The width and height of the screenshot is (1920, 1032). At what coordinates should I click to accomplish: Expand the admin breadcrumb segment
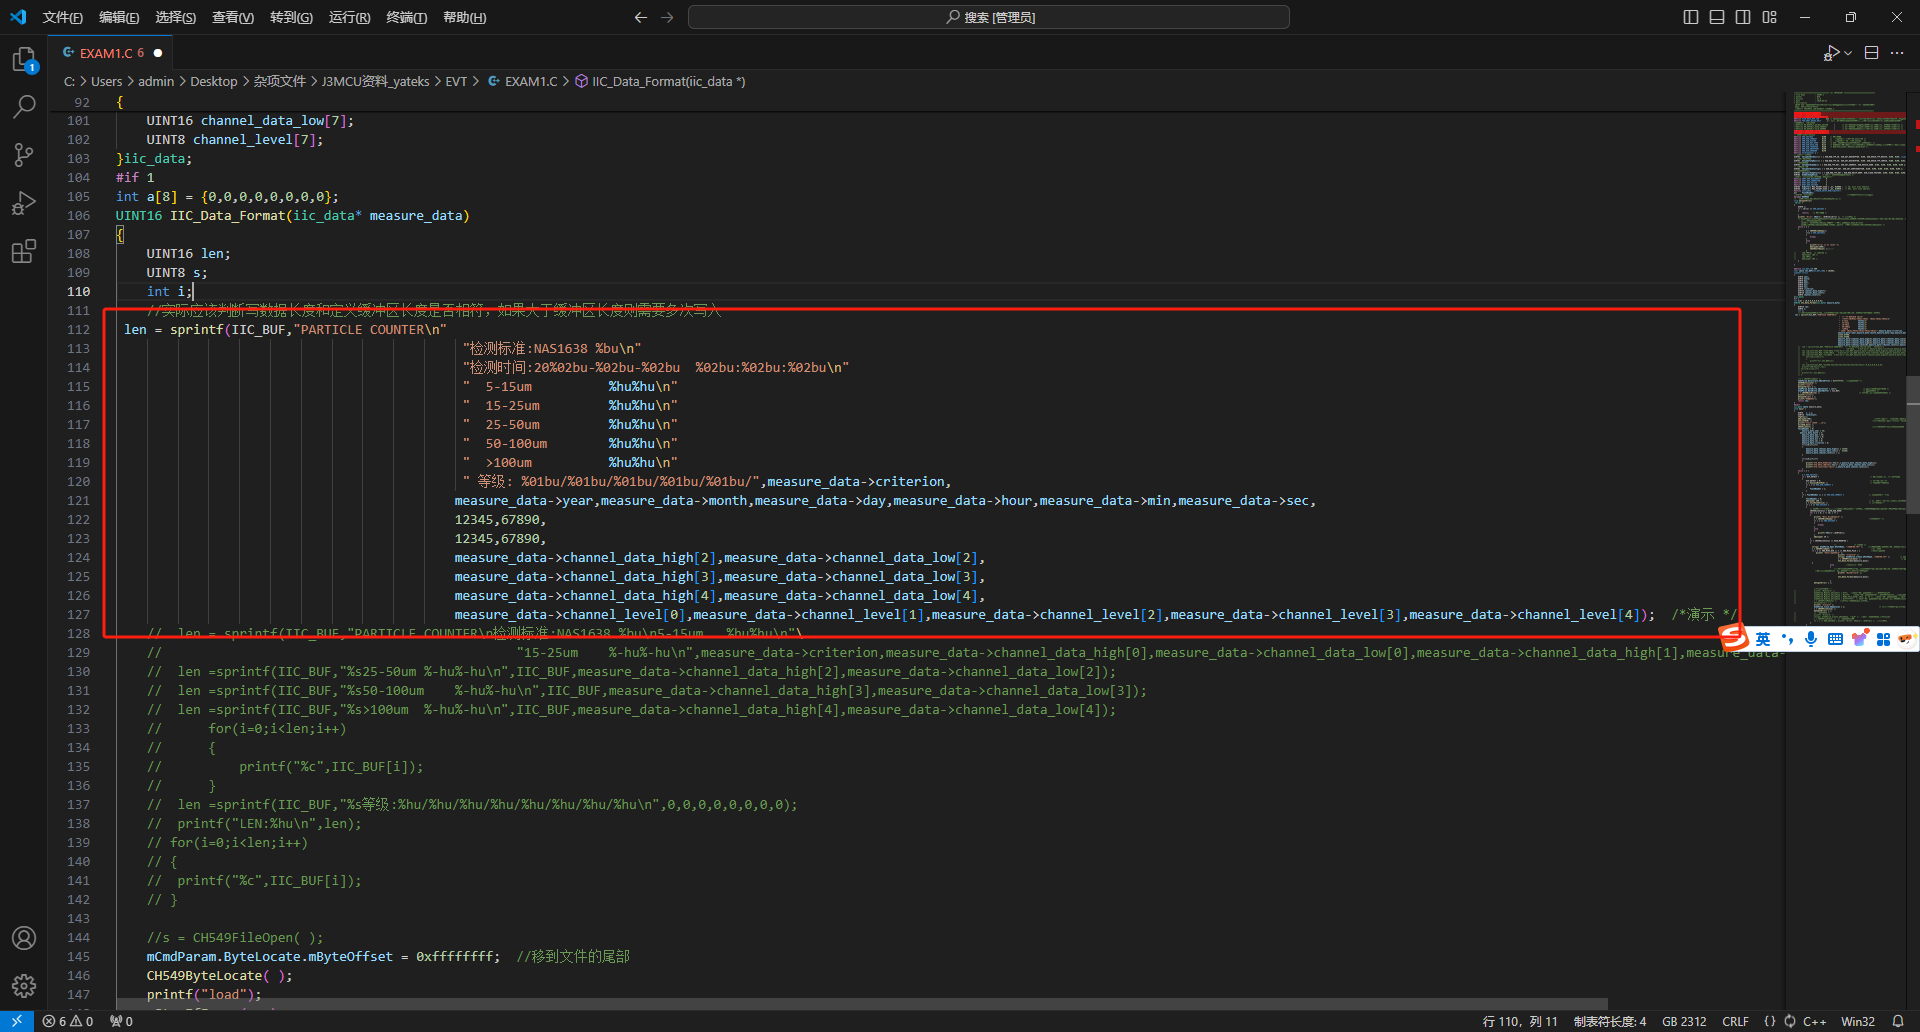click(x=156, y=81)
